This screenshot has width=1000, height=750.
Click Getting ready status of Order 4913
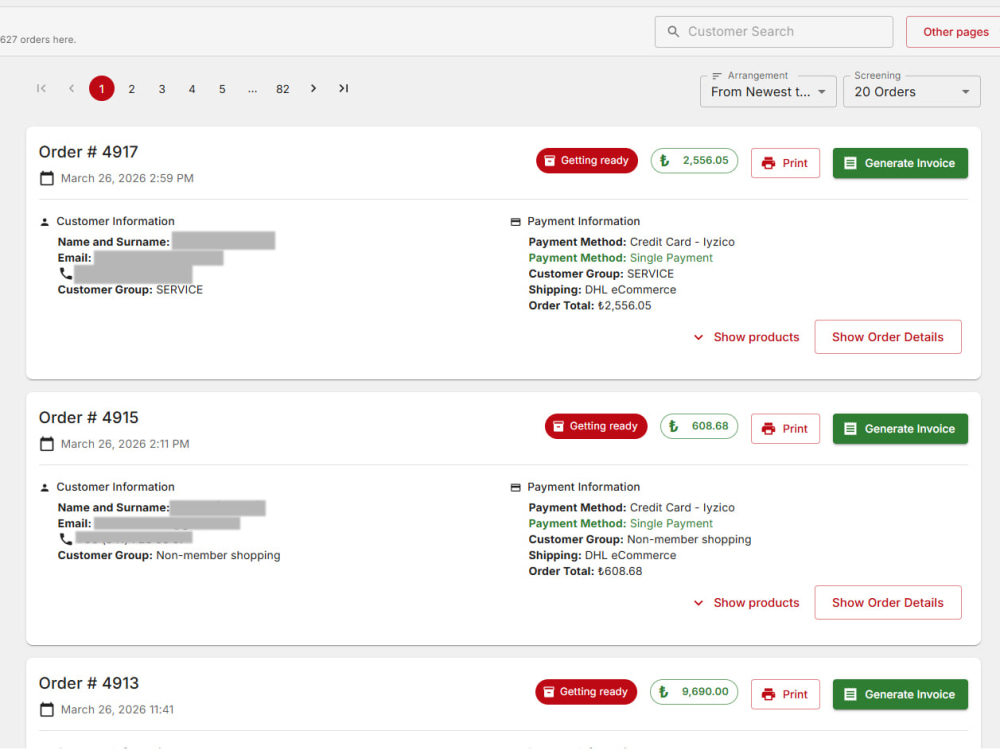586,692
